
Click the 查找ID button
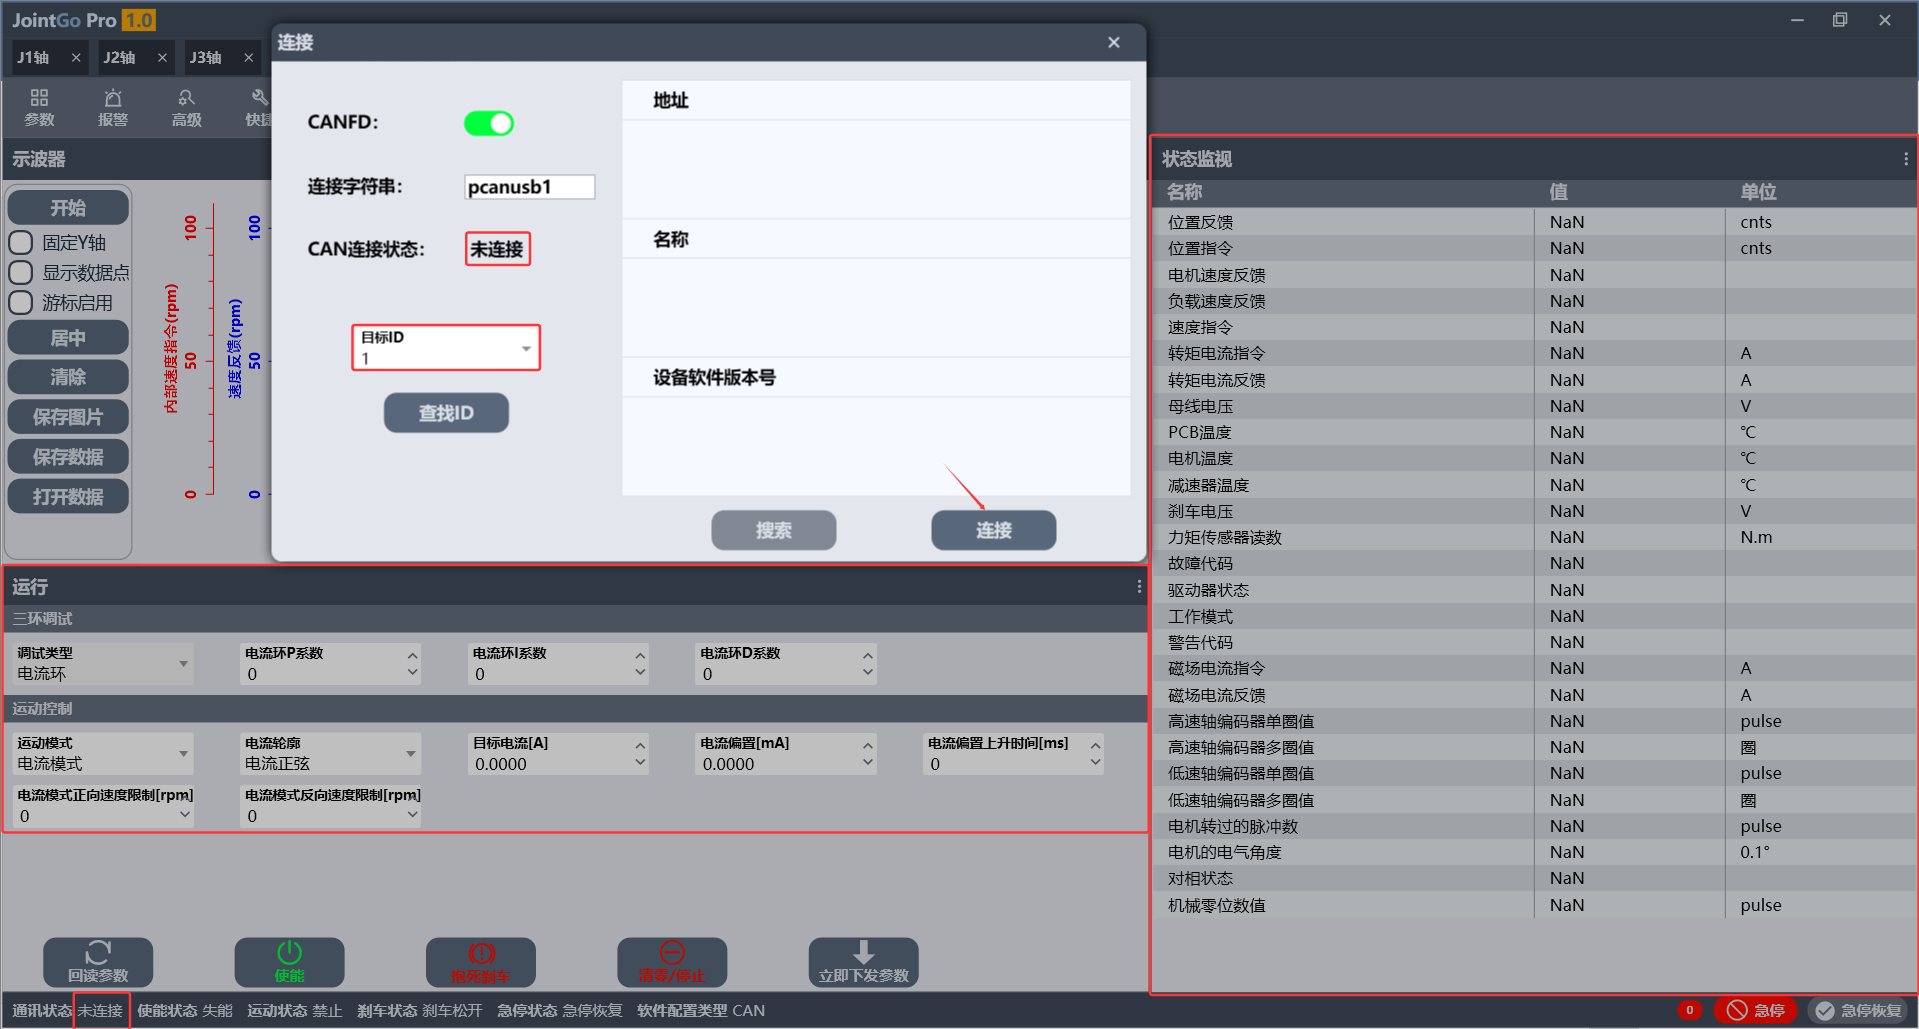coord(446,413)
